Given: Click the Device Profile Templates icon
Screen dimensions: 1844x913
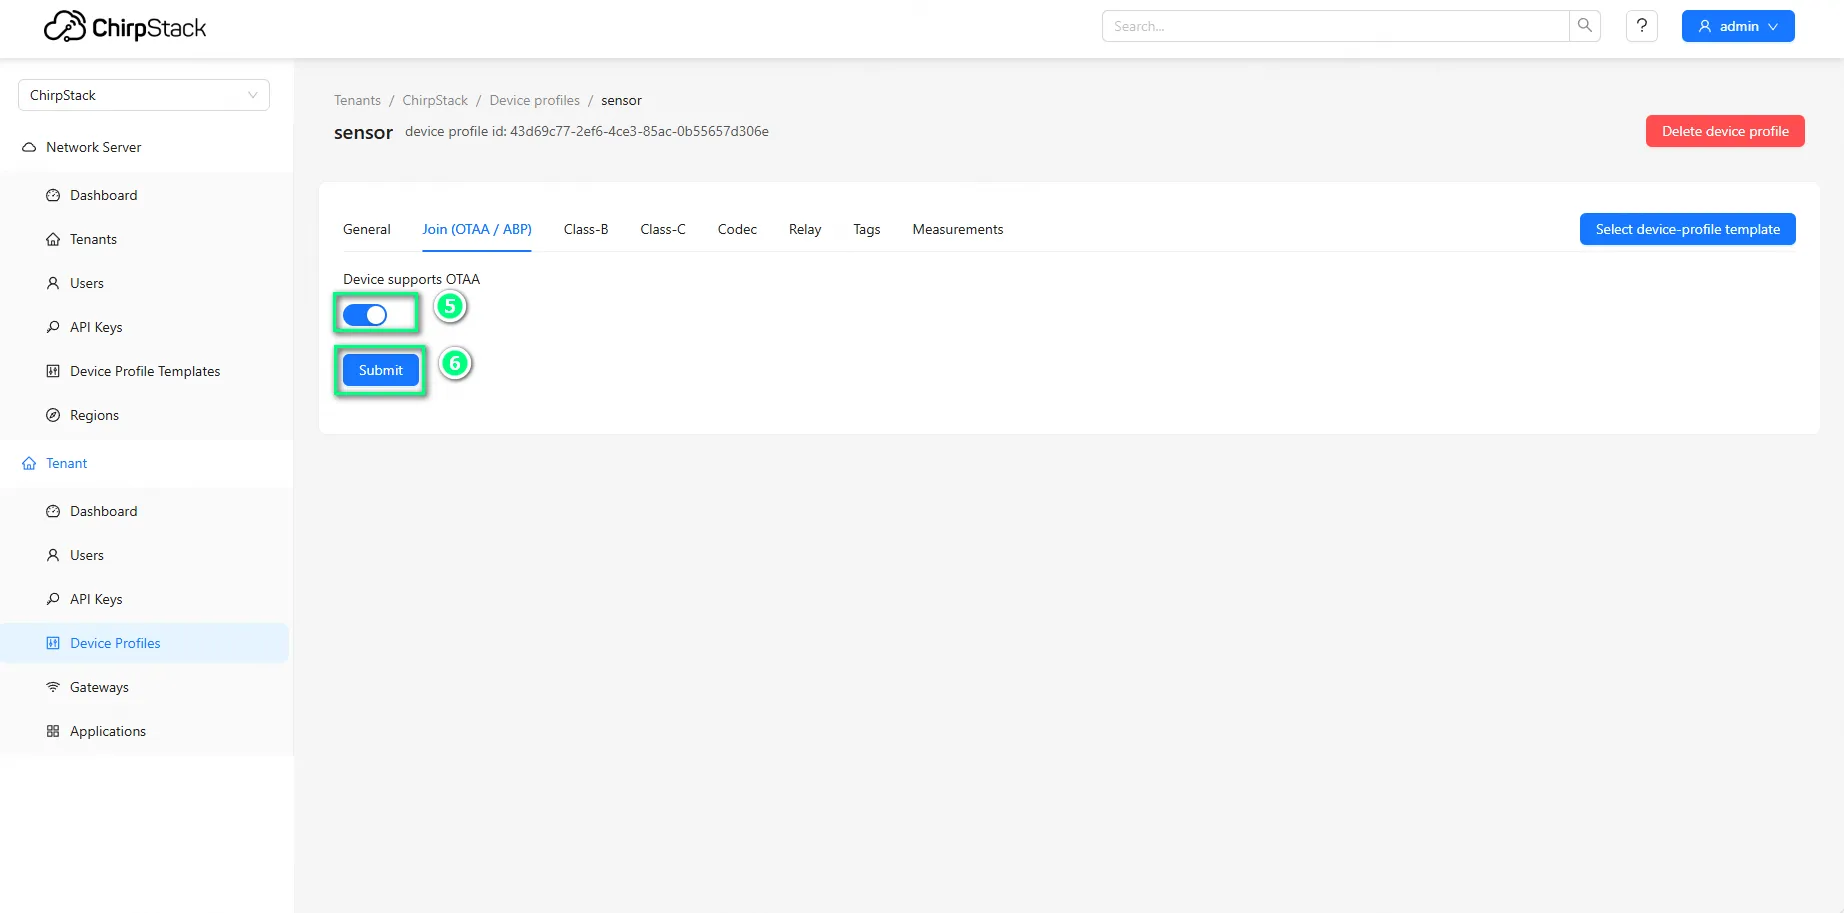Looking at the screenshot, I should (53, 371).
